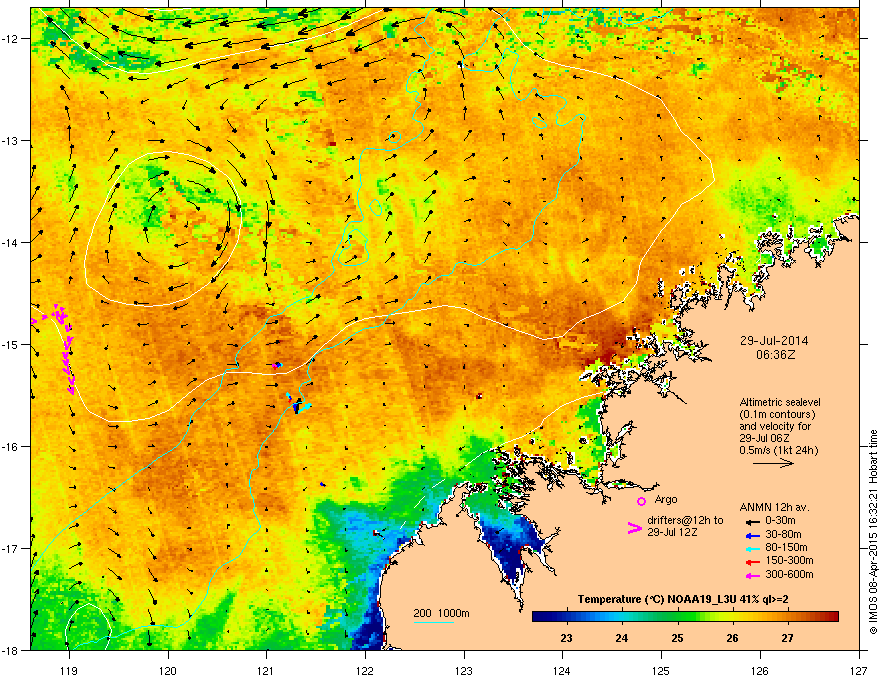Image resolution: width=880 pixels, height=680 pixels.
Task: Click the longitude axis label 126
Action: click(x=760, y=671)
